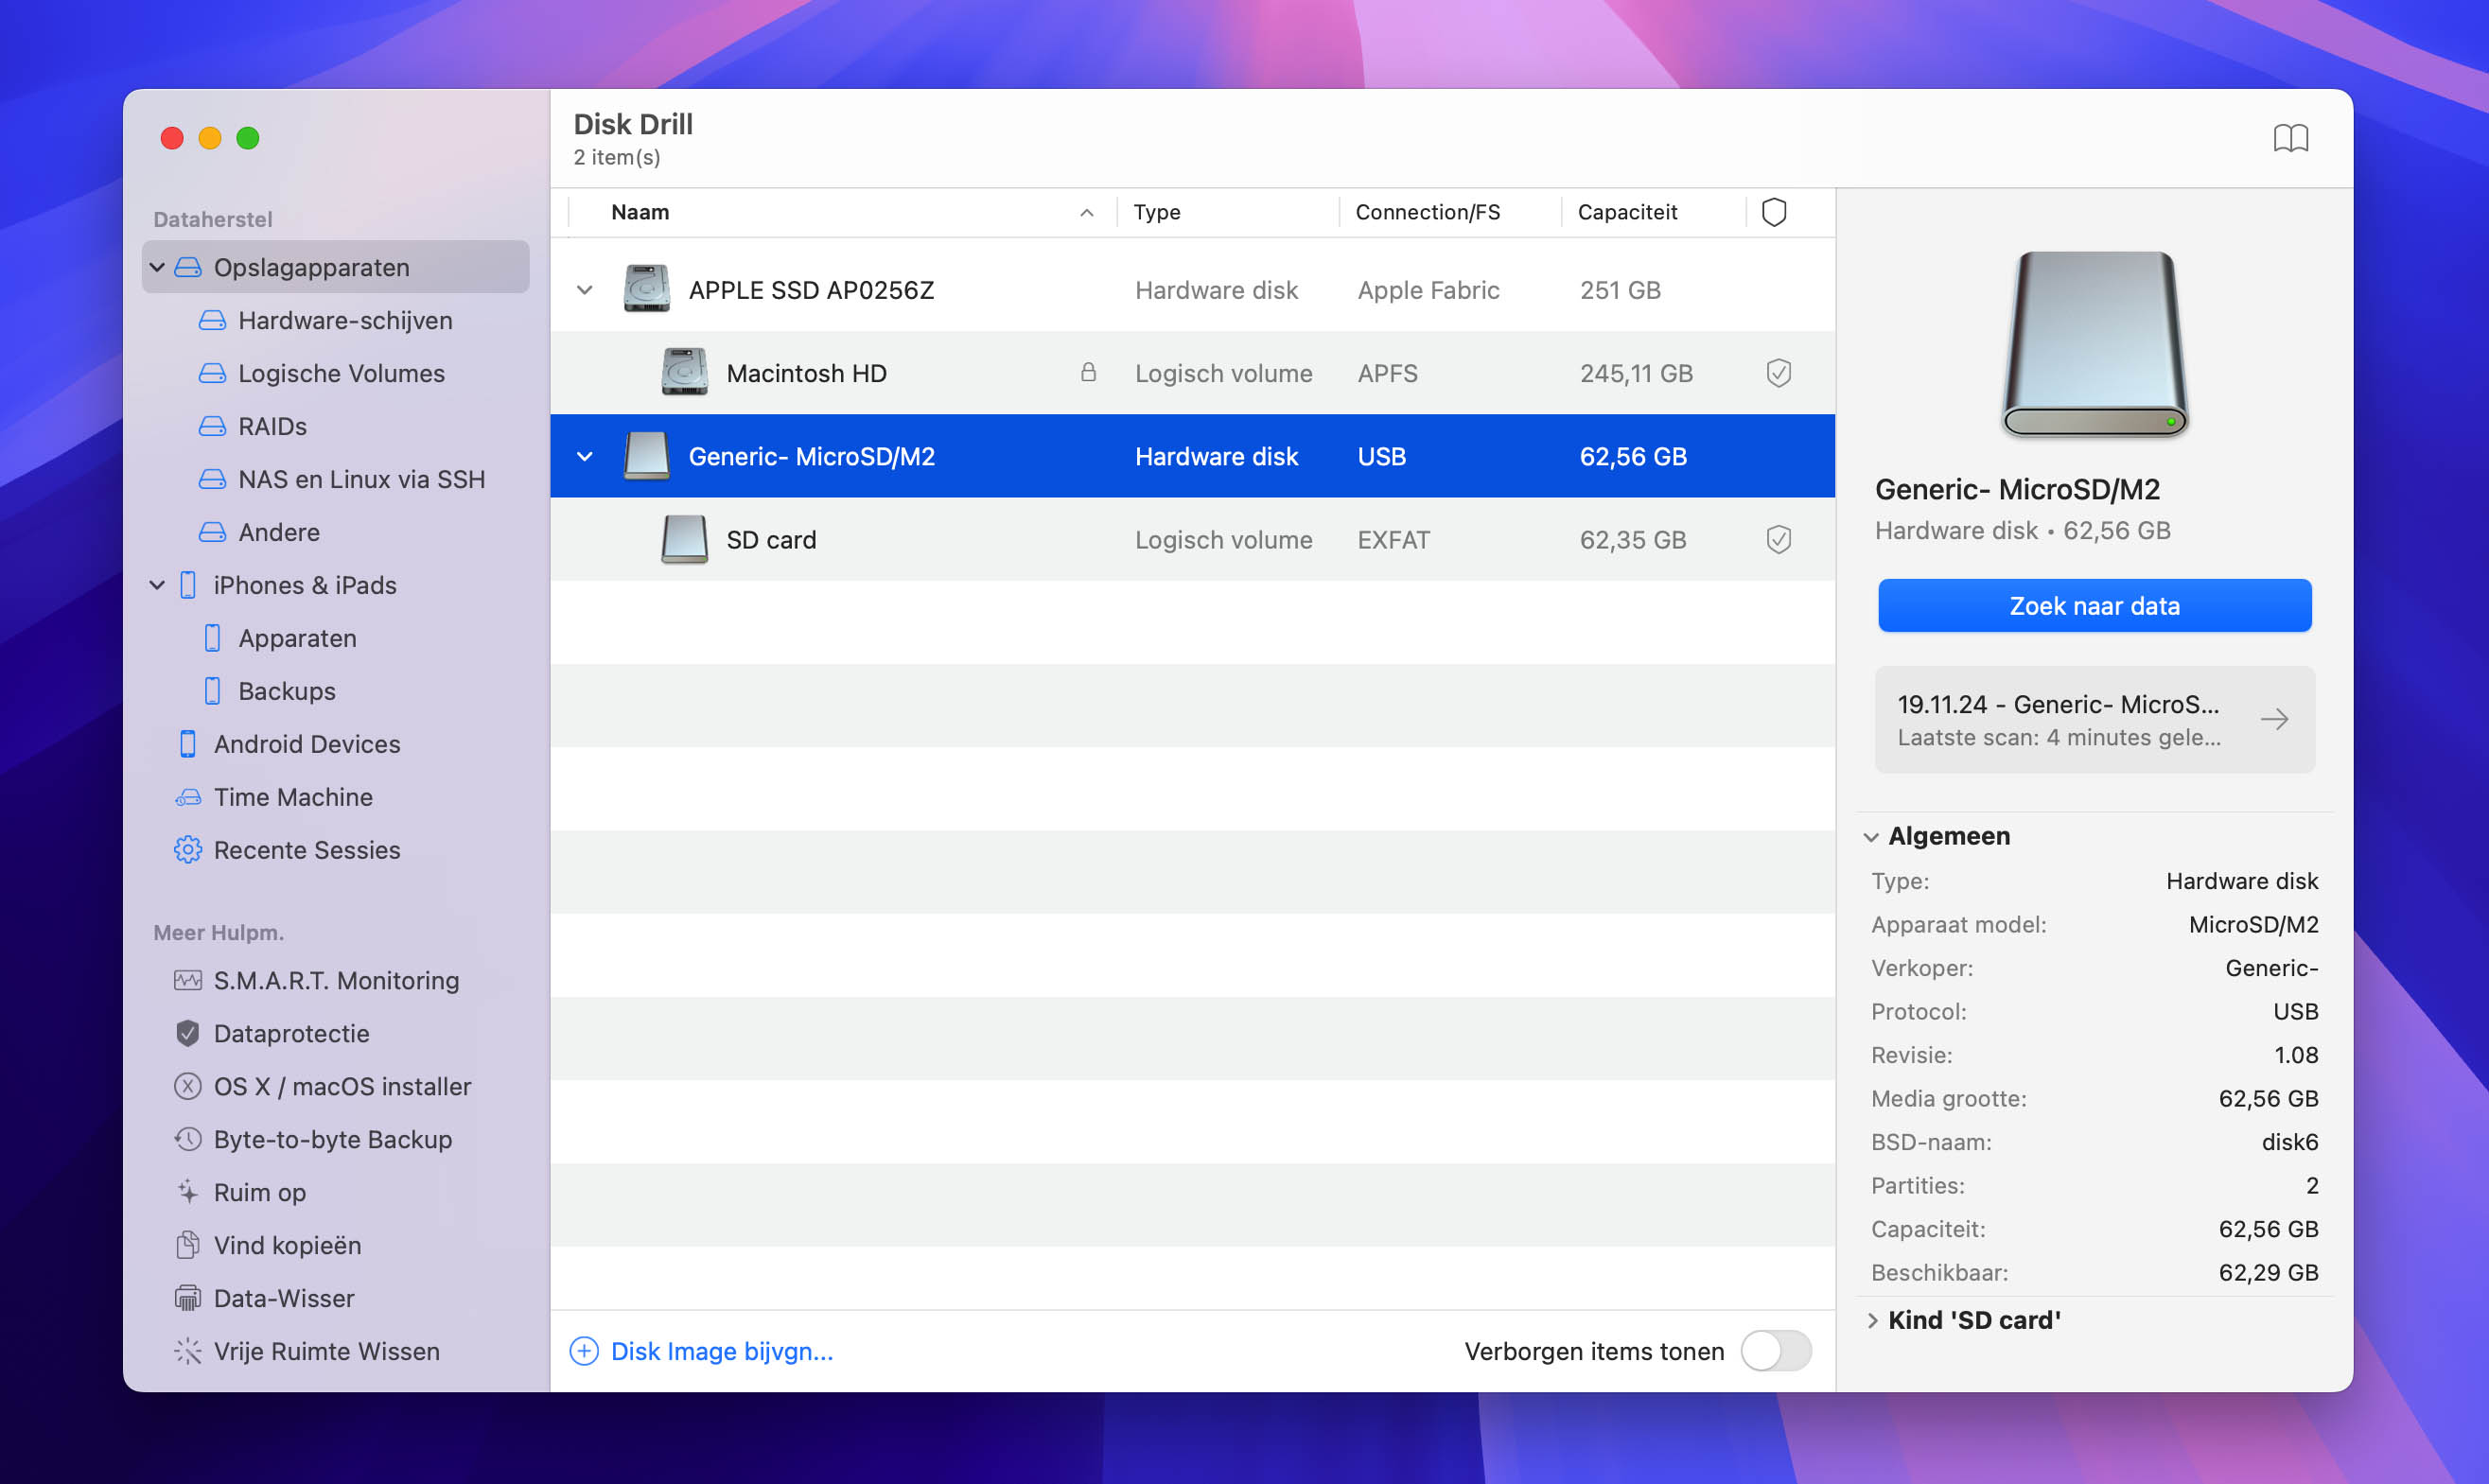Click the Apparaten device icon in sidebar
This screenshot has height=1484, width=2489.
[x=212, y=638]
